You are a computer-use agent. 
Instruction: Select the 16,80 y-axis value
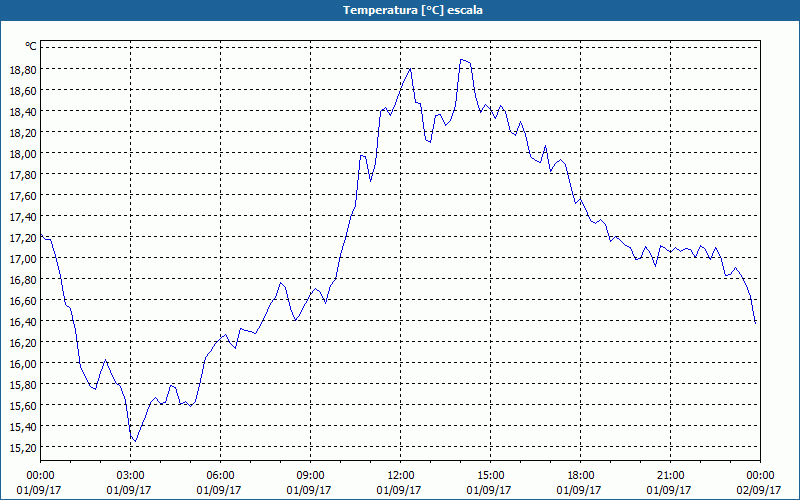coord(23,280)
